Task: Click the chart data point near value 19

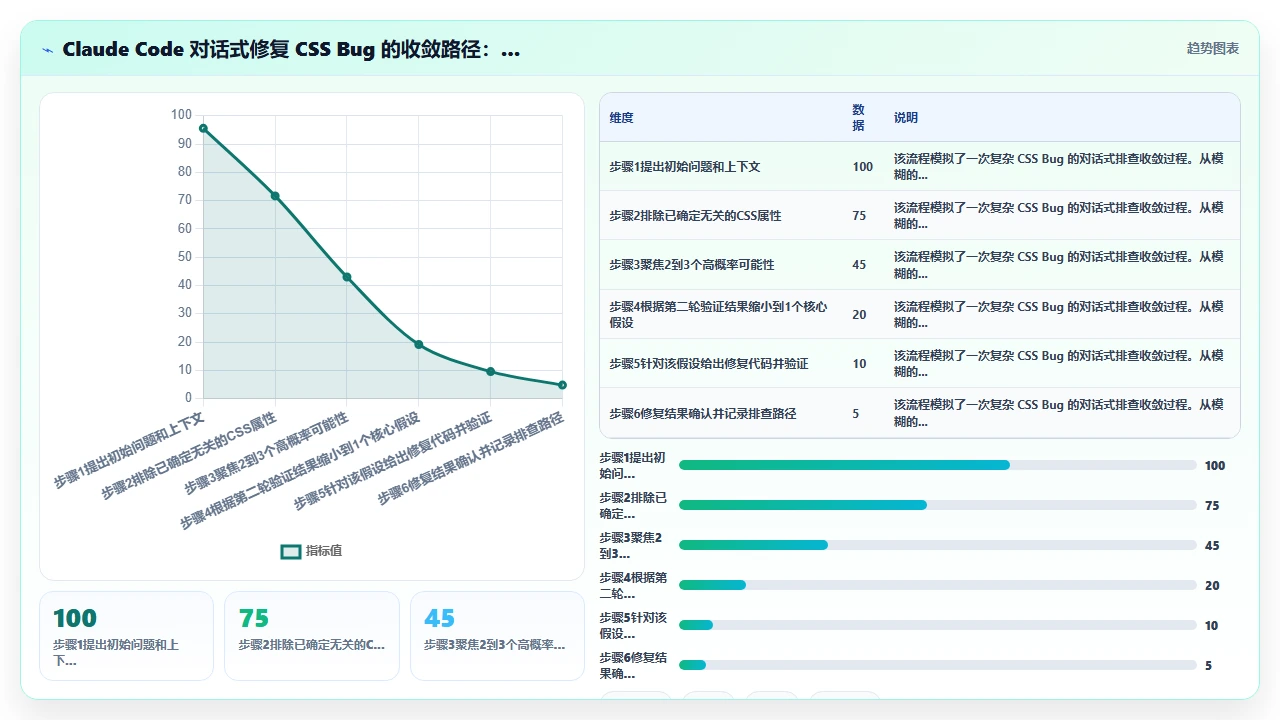Action: (x=419, y=344)
